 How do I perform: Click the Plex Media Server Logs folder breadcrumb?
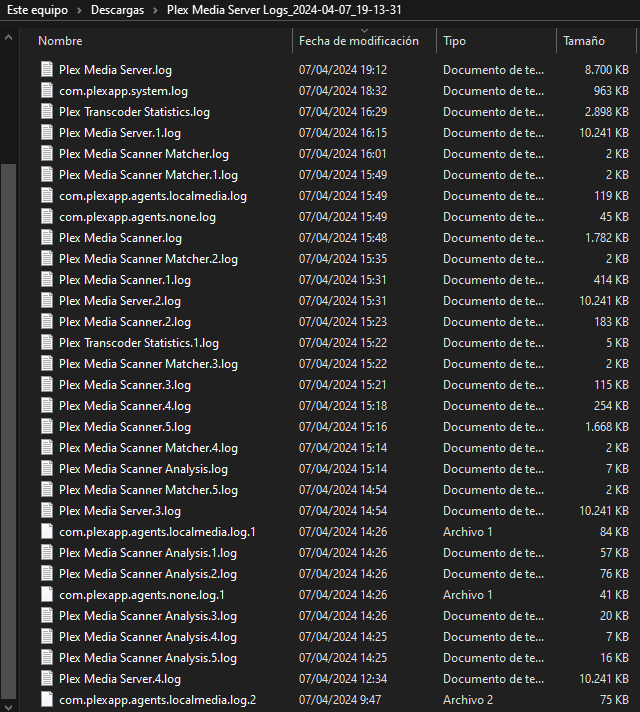(x=284, y=10)
